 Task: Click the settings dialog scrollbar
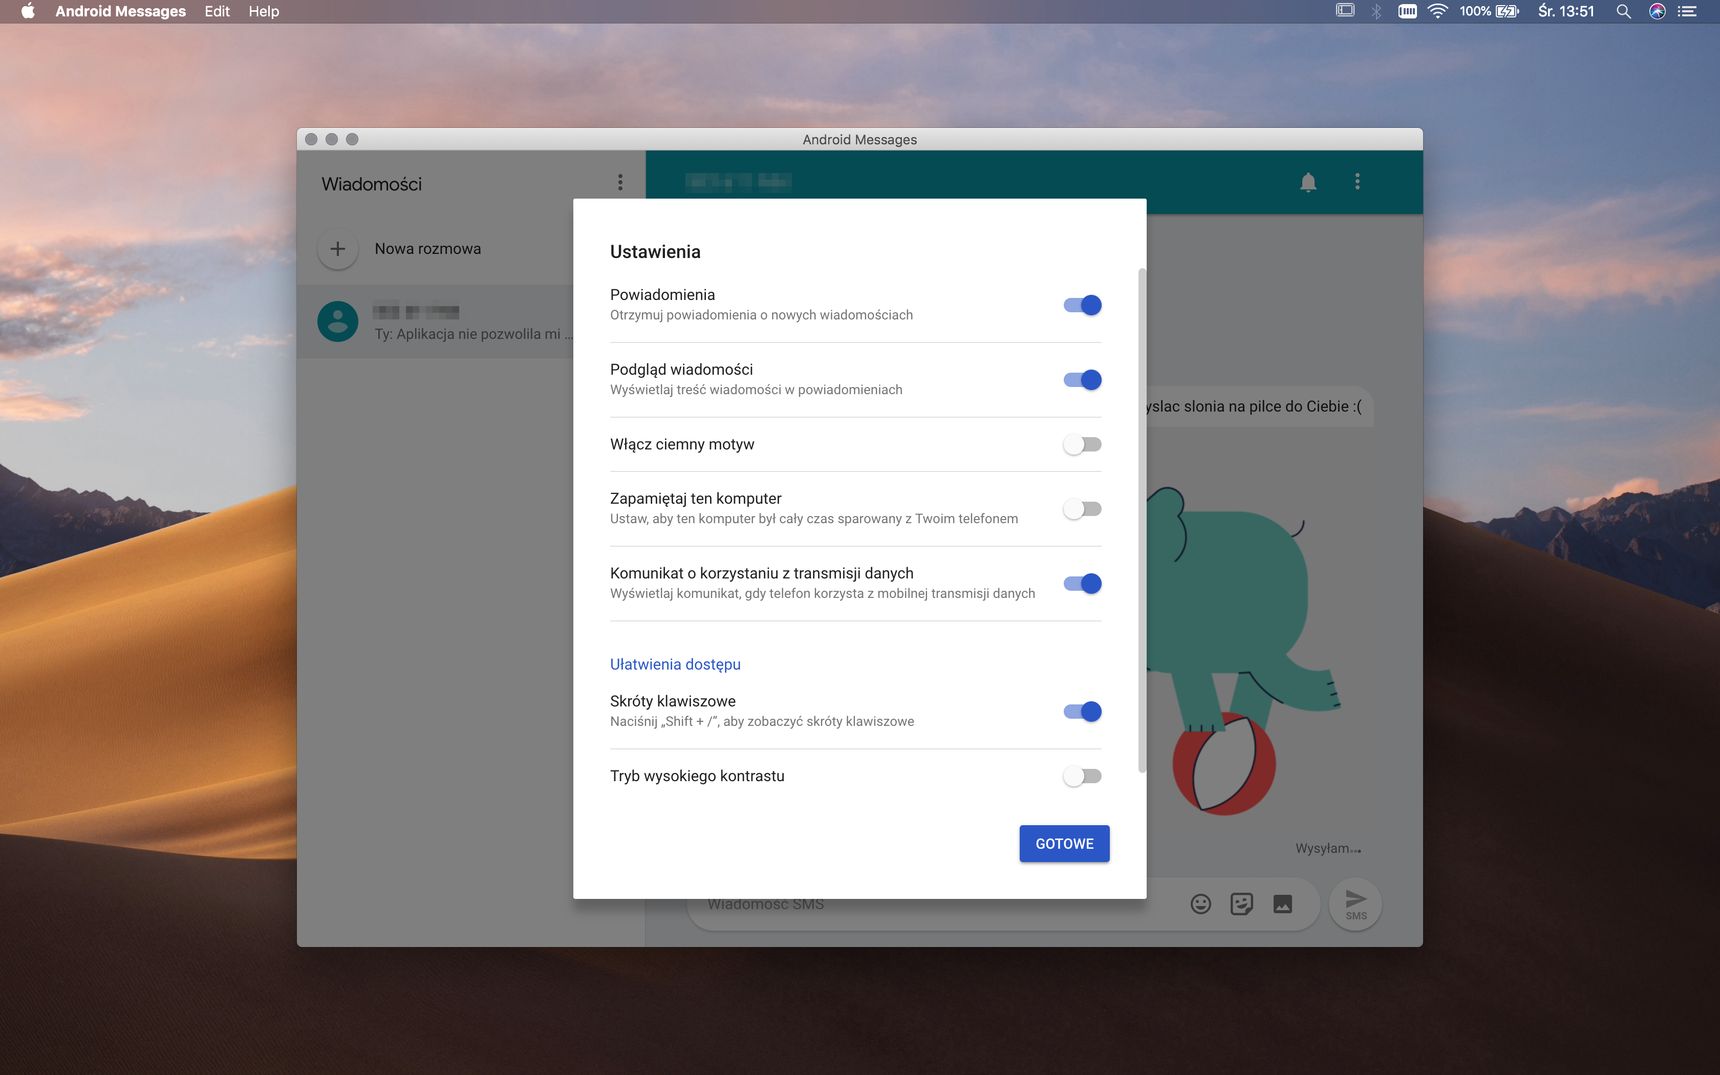click(1142, 520)
